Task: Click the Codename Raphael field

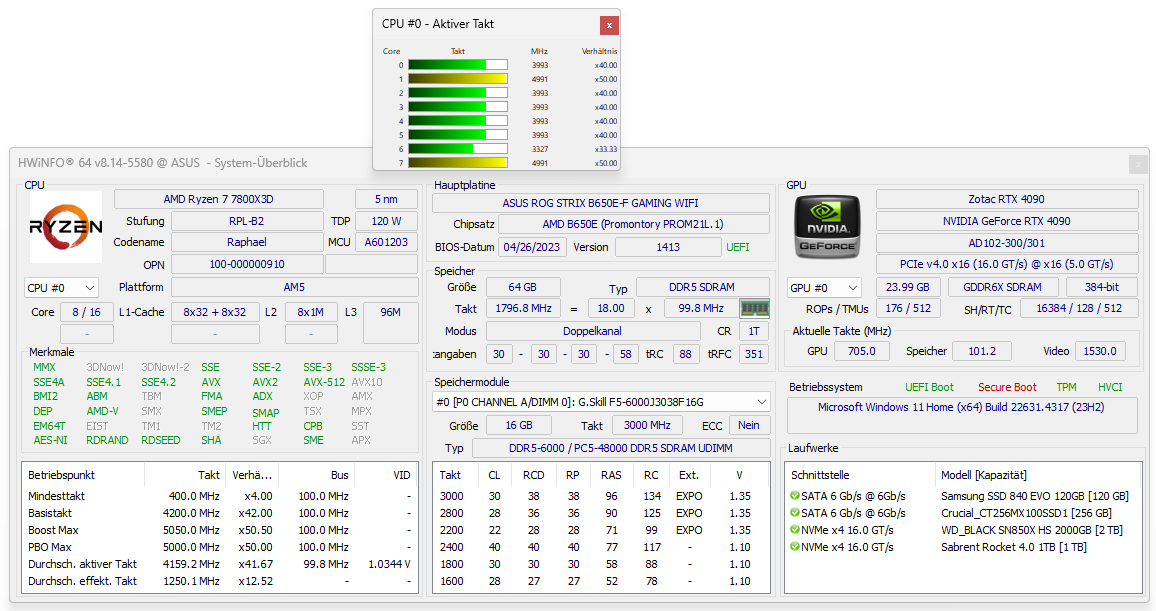Action: (x=246, y=242)
